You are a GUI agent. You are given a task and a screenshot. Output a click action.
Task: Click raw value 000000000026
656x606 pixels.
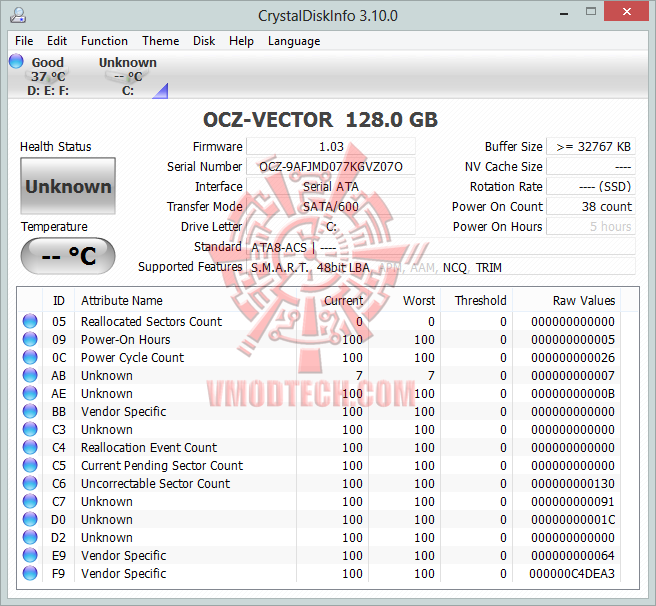click(573, 357)
